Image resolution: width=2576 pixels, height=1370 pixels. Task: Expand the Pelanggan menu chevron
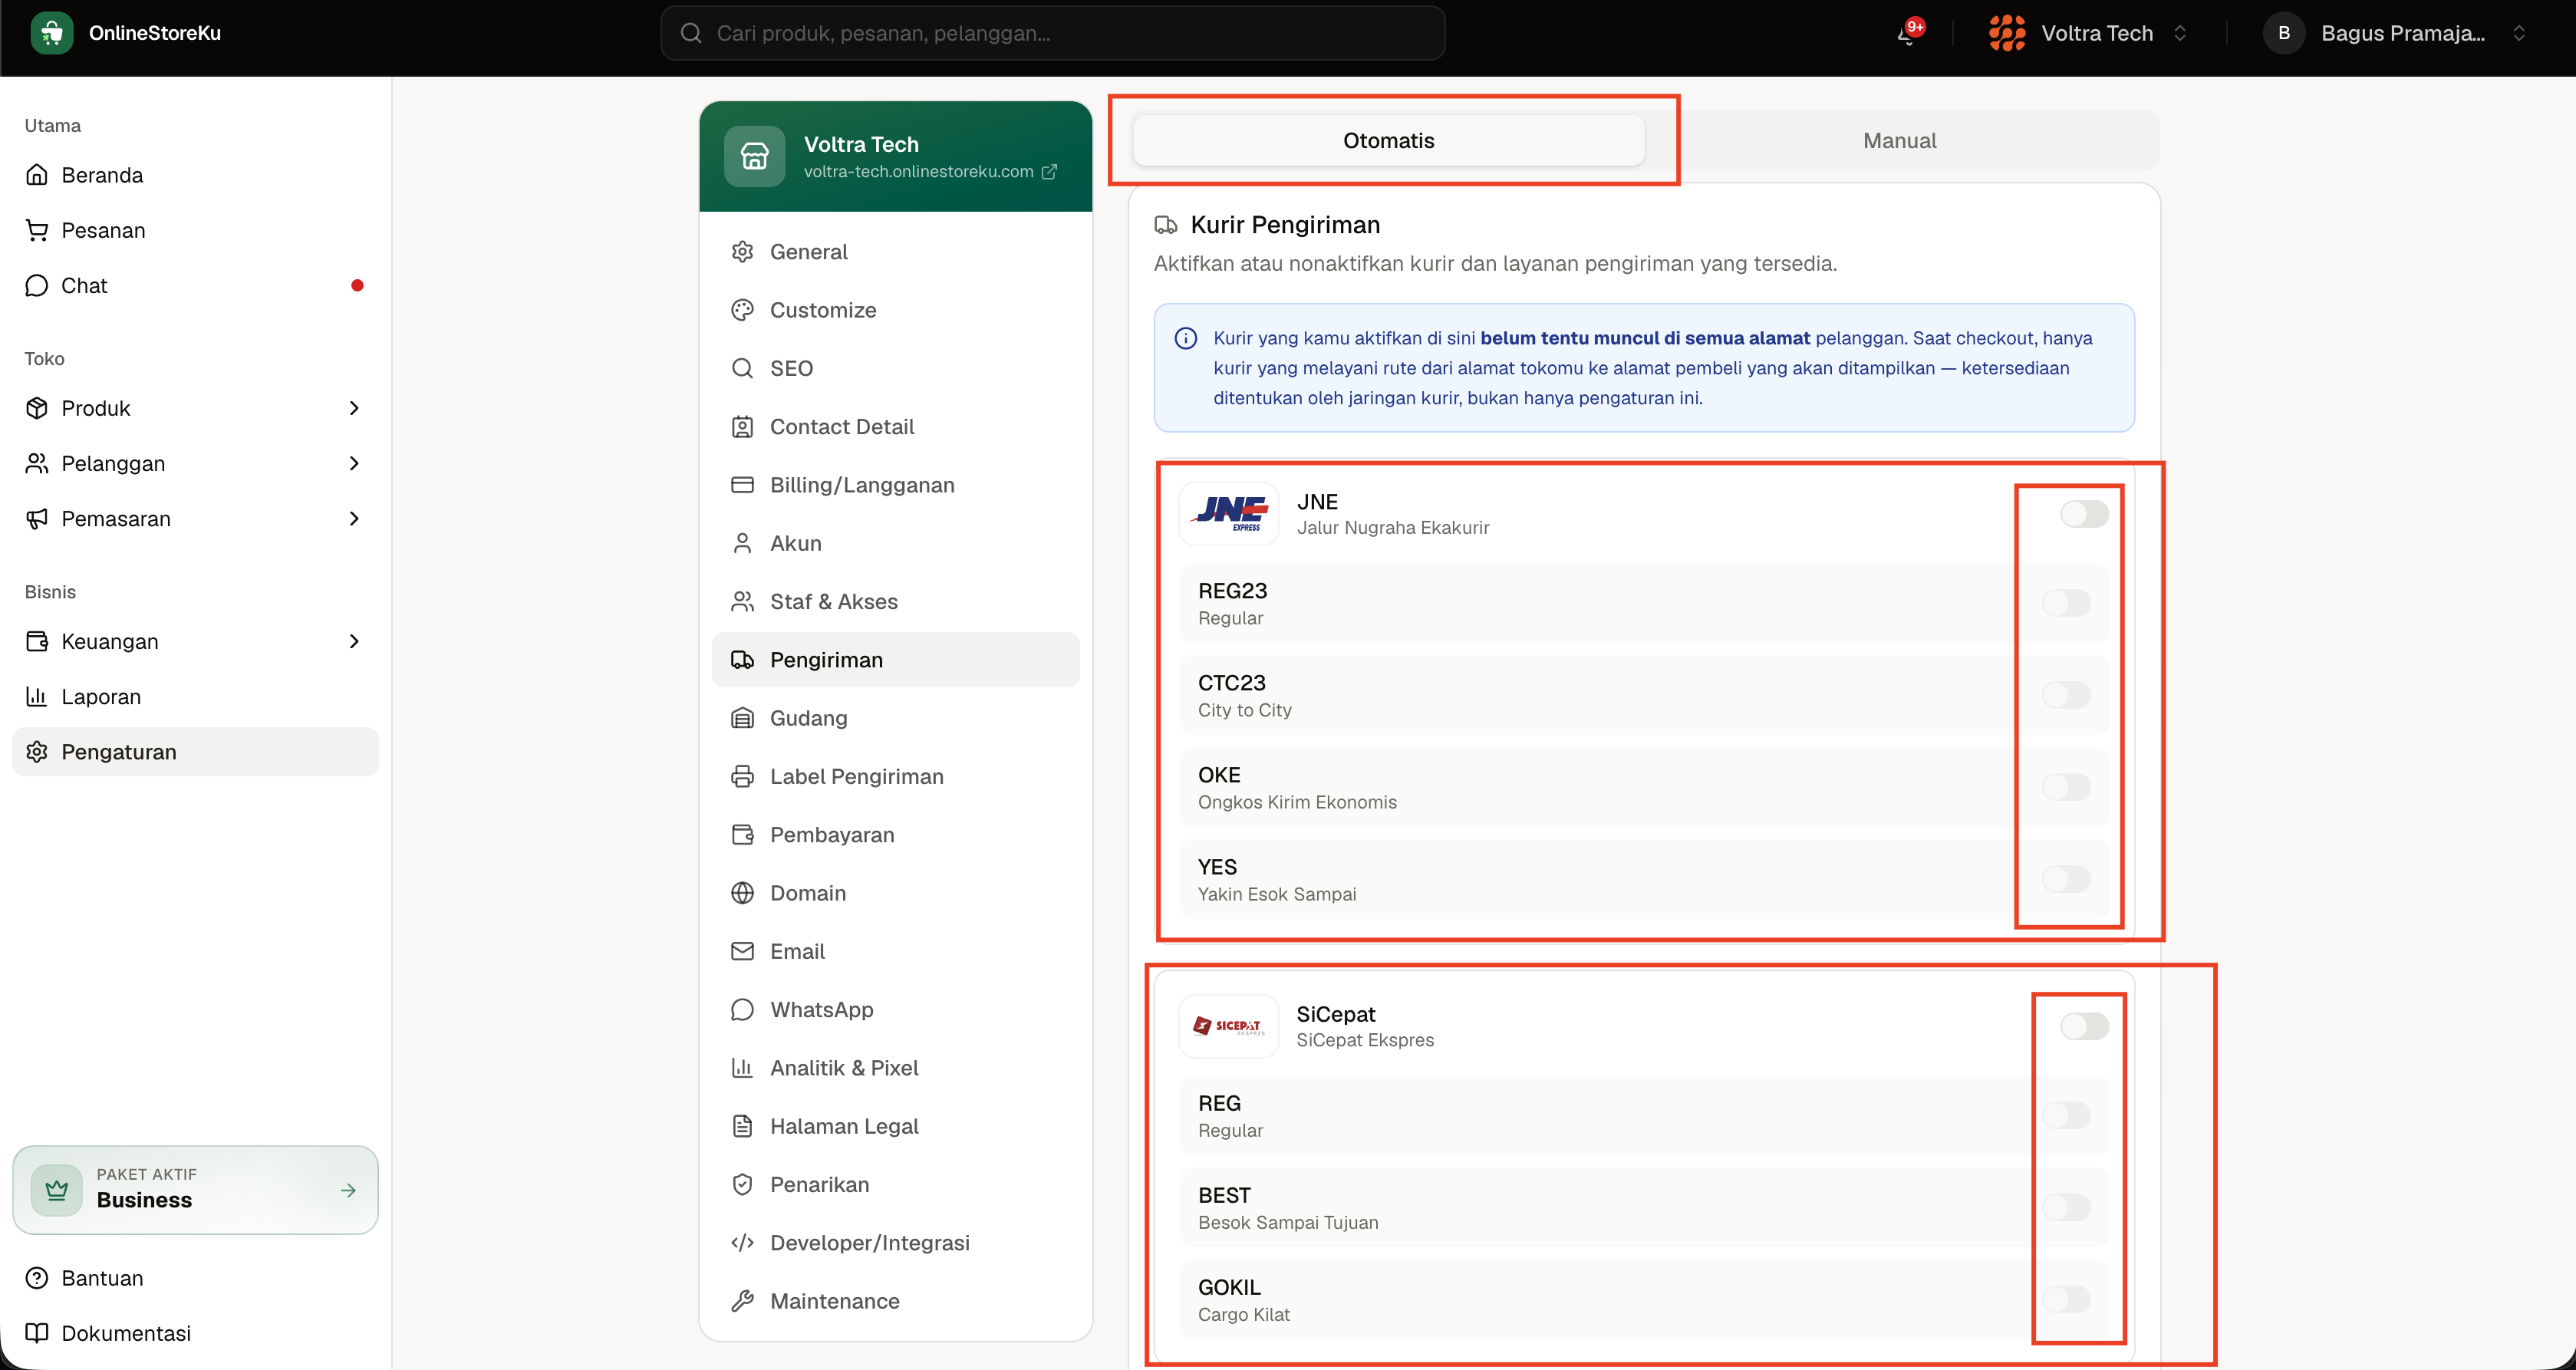pos(354,463)
